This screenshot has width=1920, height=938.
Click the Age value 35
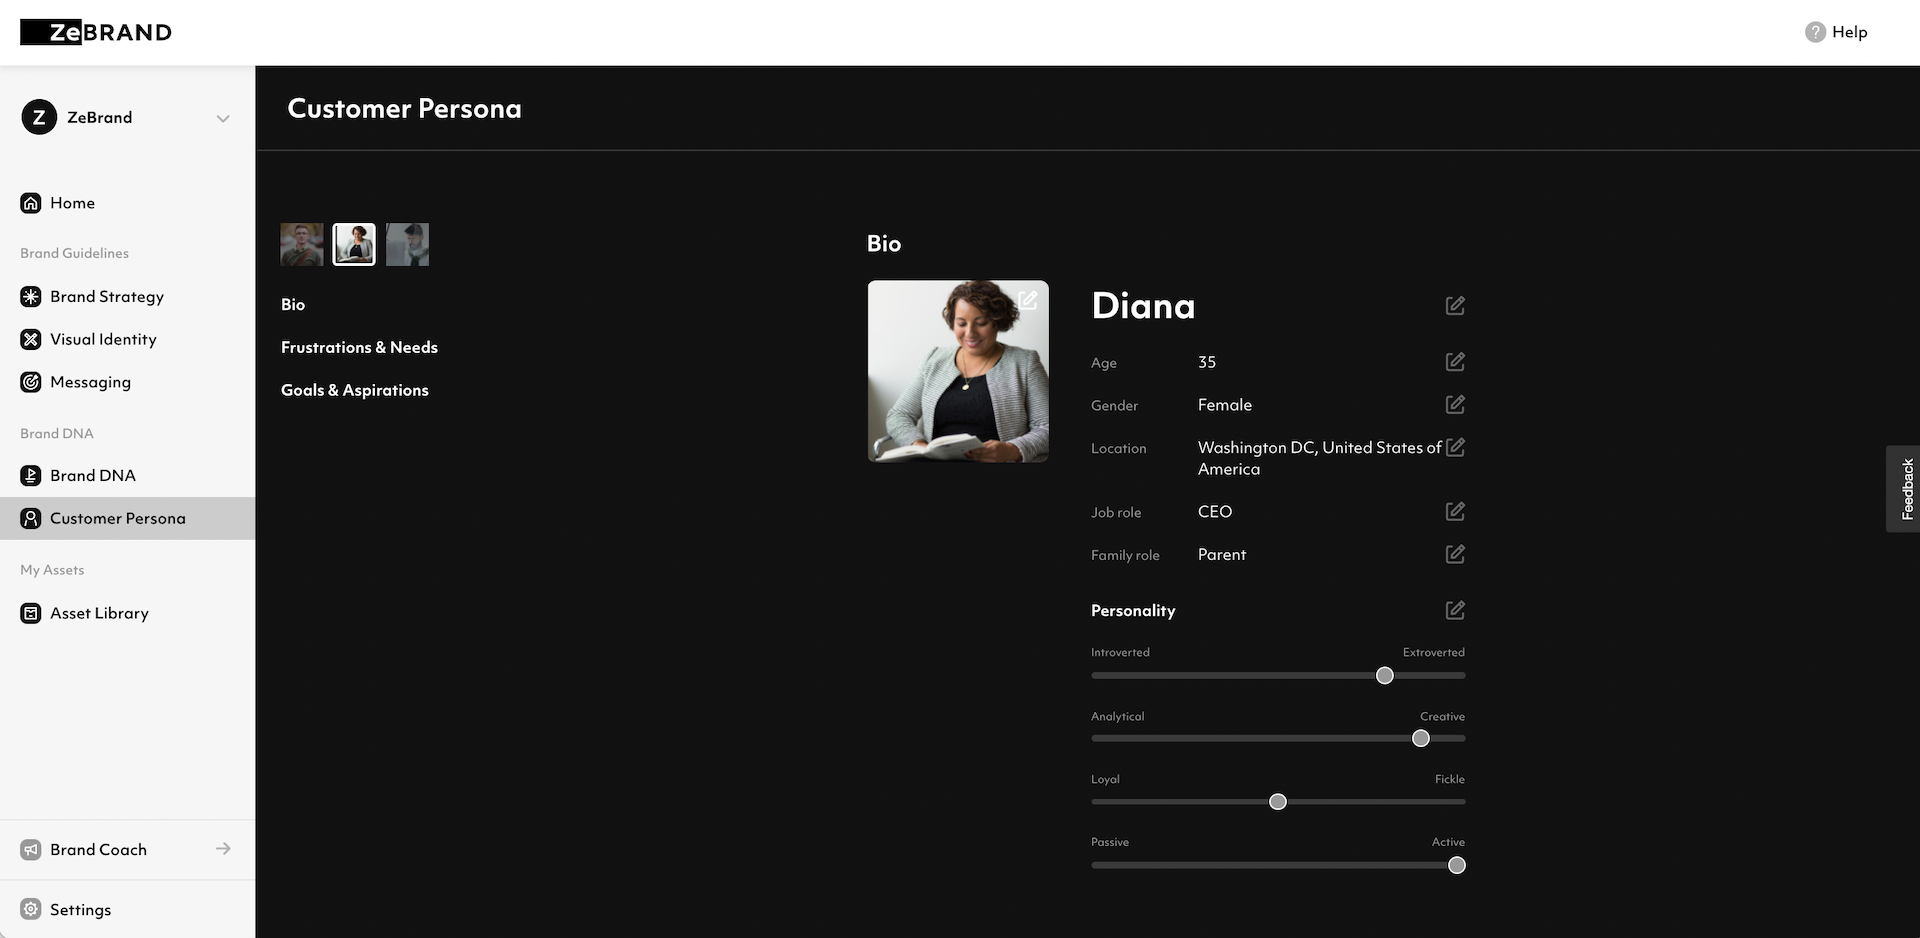pos(1207,362)
